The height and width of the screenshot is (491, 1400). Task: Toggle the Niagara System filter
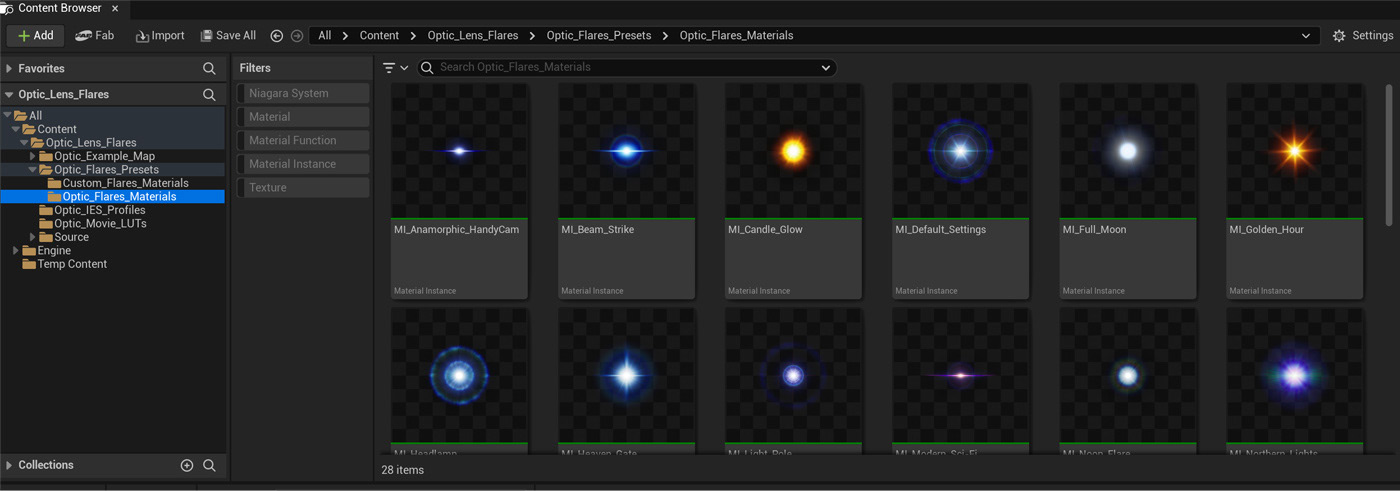303,93
